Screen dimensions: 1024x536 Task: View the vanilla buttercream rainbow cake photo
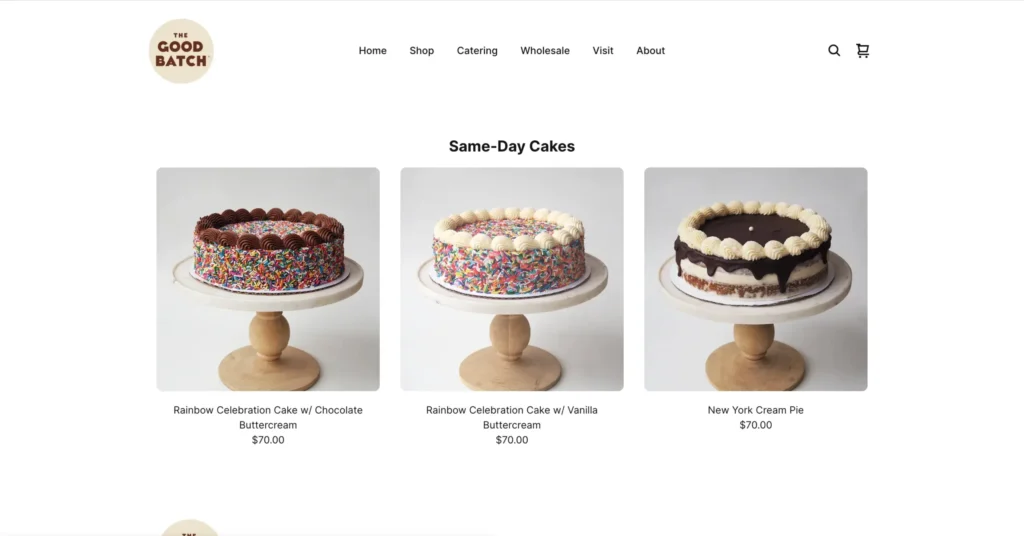512,279
